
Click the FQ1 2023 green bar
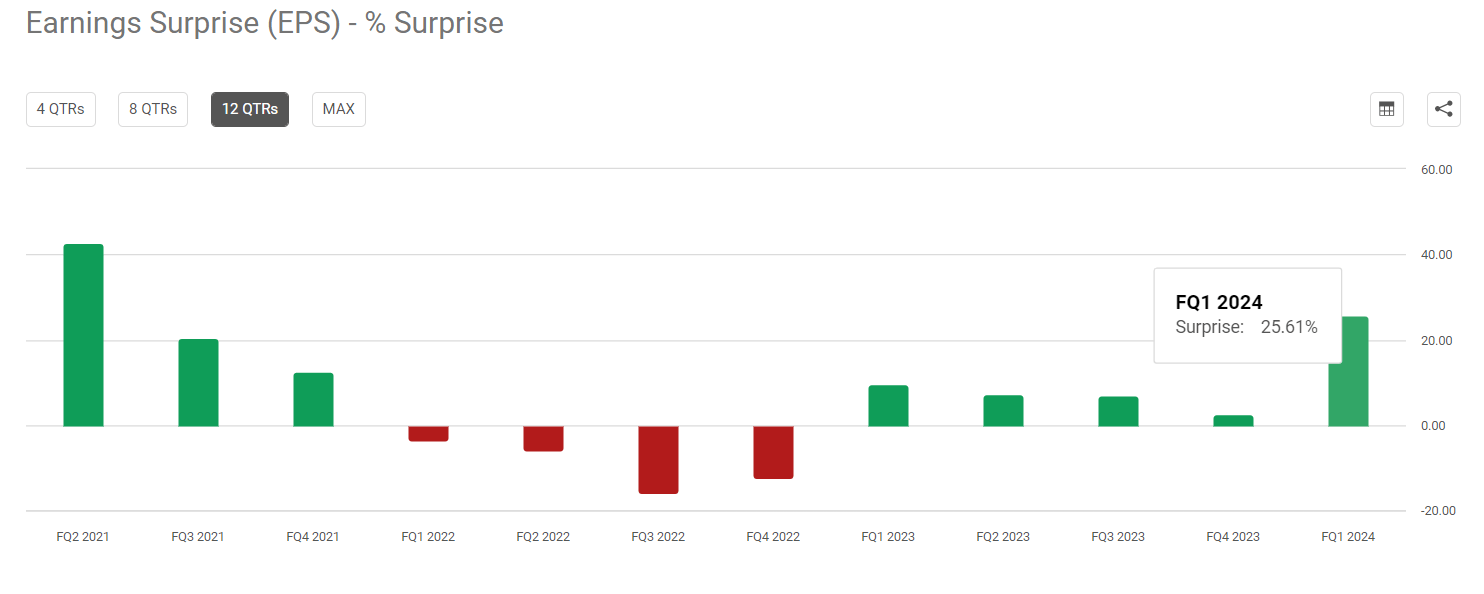pyautogui.click(x=888, y=406)
